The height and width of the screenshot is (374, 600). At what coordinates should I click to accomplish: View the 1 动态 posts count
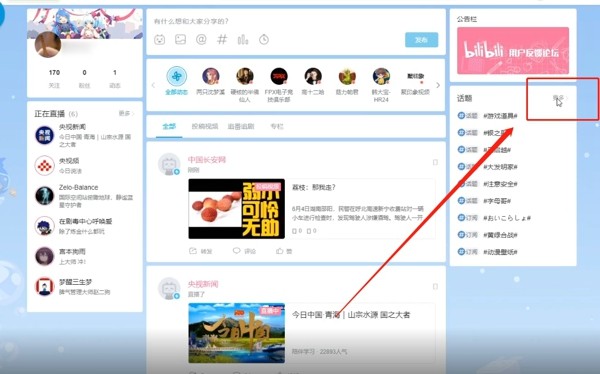pyautogui.click(x=115, y=78)
